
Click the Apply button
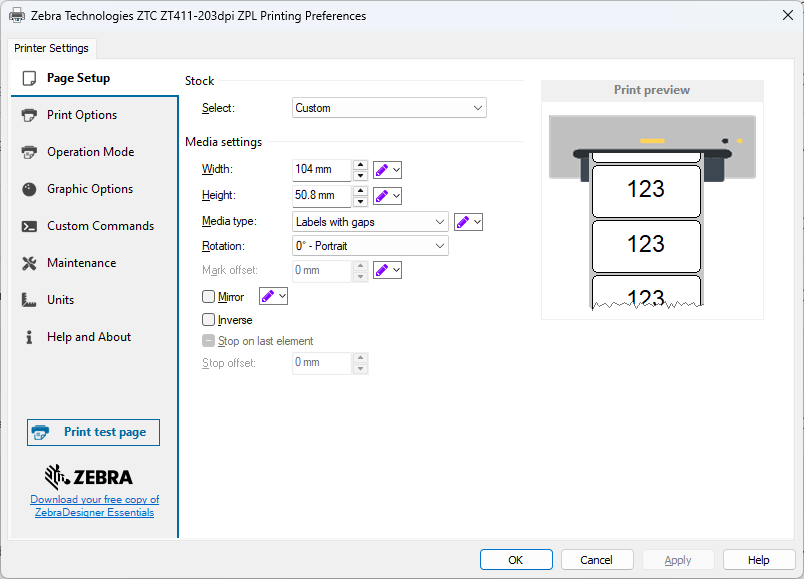pyautogui.click(x=678, y=560)
